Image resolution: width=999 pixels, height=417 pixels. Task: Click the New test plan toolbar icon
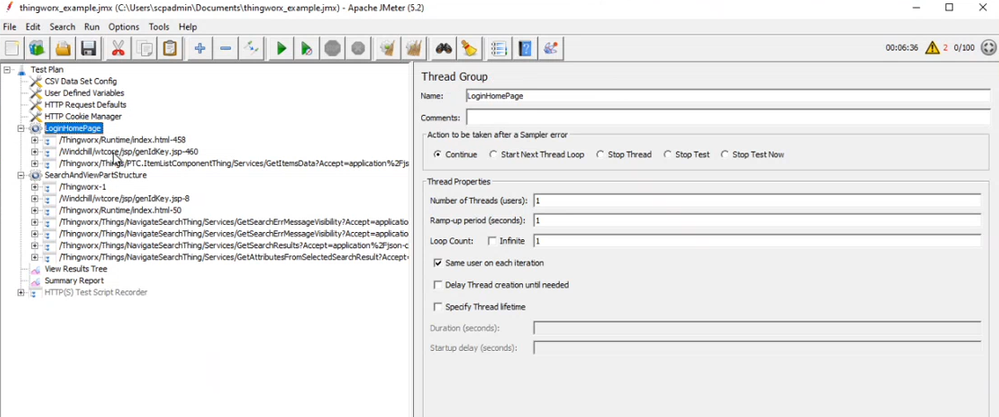click(12, 48)
